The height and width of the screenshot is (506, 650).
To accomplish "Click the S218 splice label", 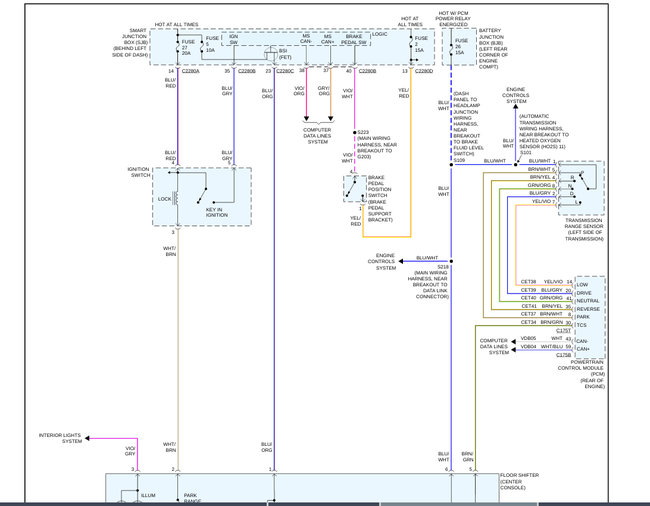I will (443, 267).
